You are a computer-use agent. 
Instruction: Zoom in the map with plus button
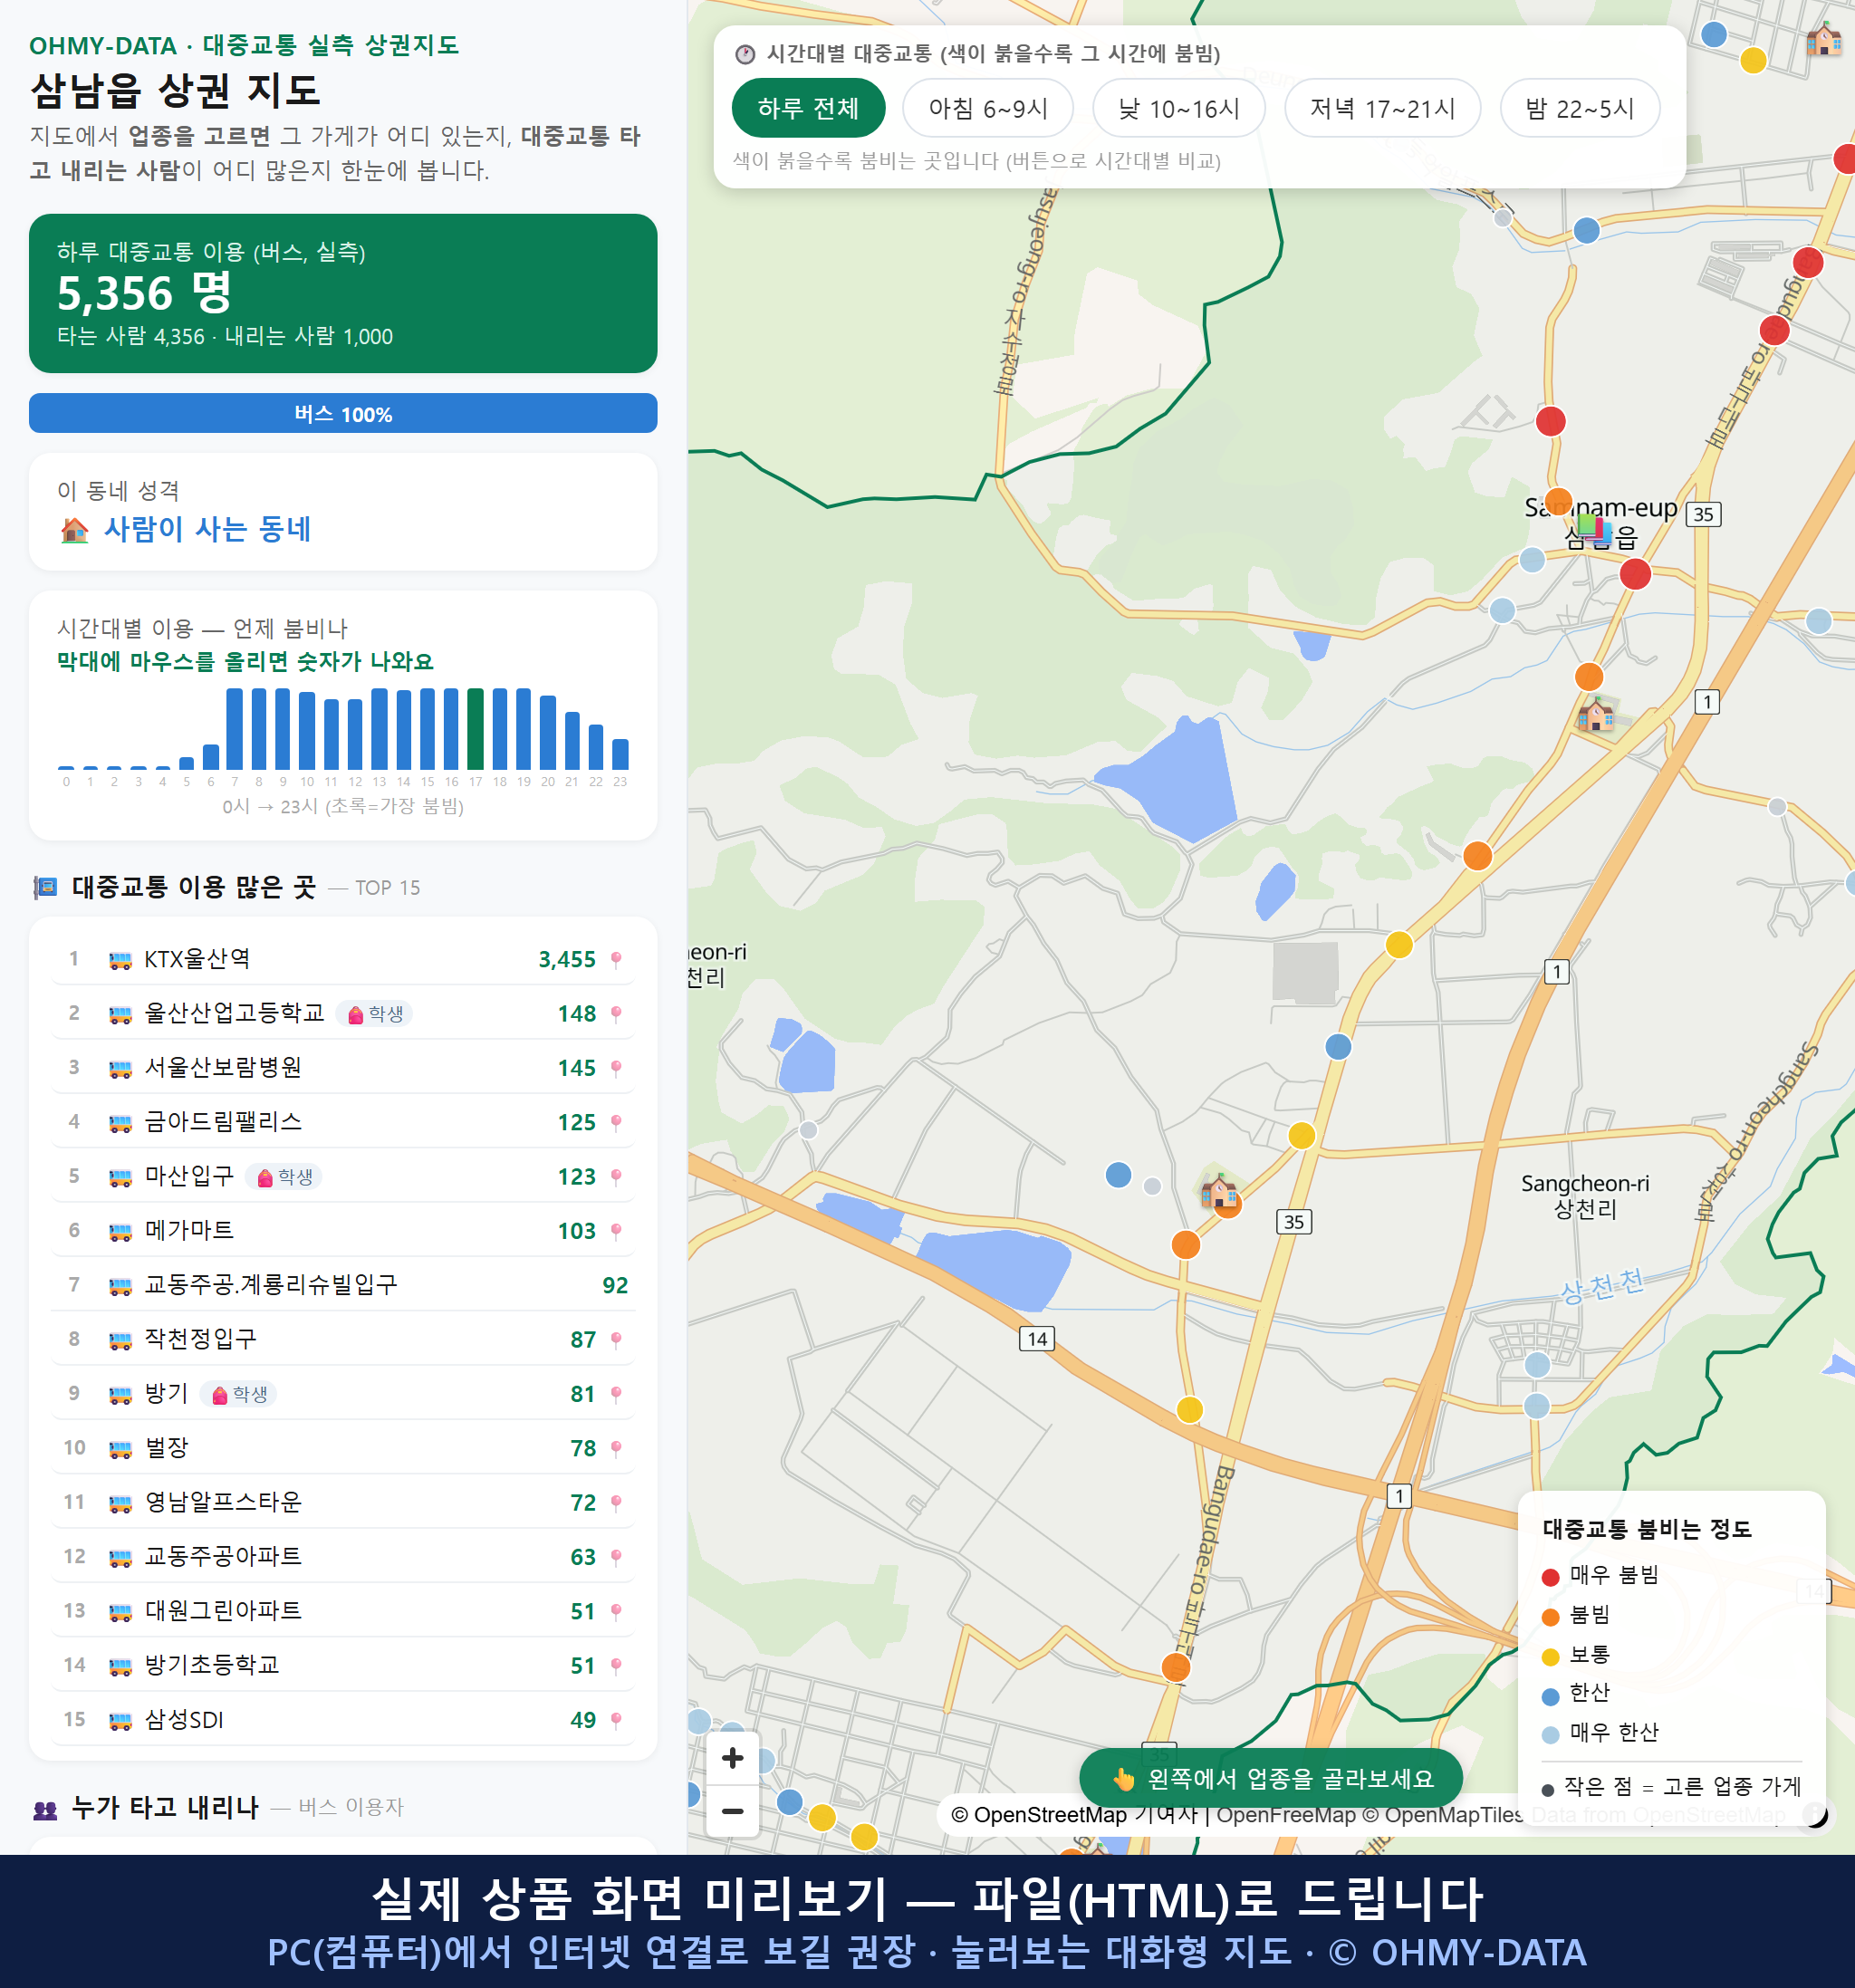point(732,1758)
